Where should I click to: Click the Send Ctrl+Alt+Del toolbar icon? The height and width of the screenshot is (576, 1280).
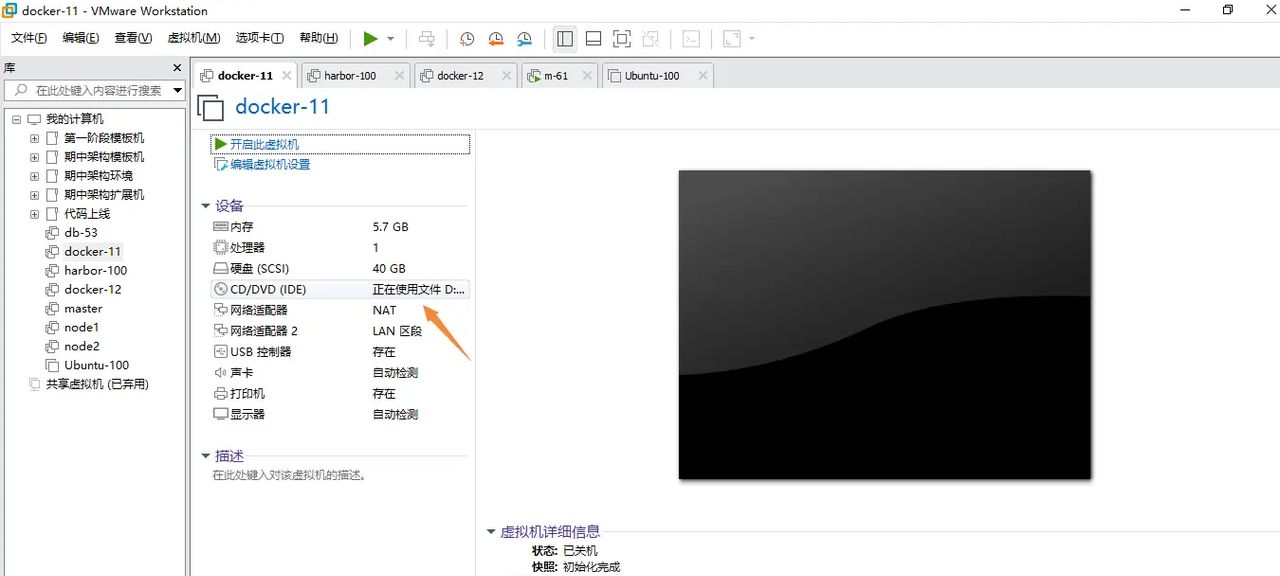point(427,38)
